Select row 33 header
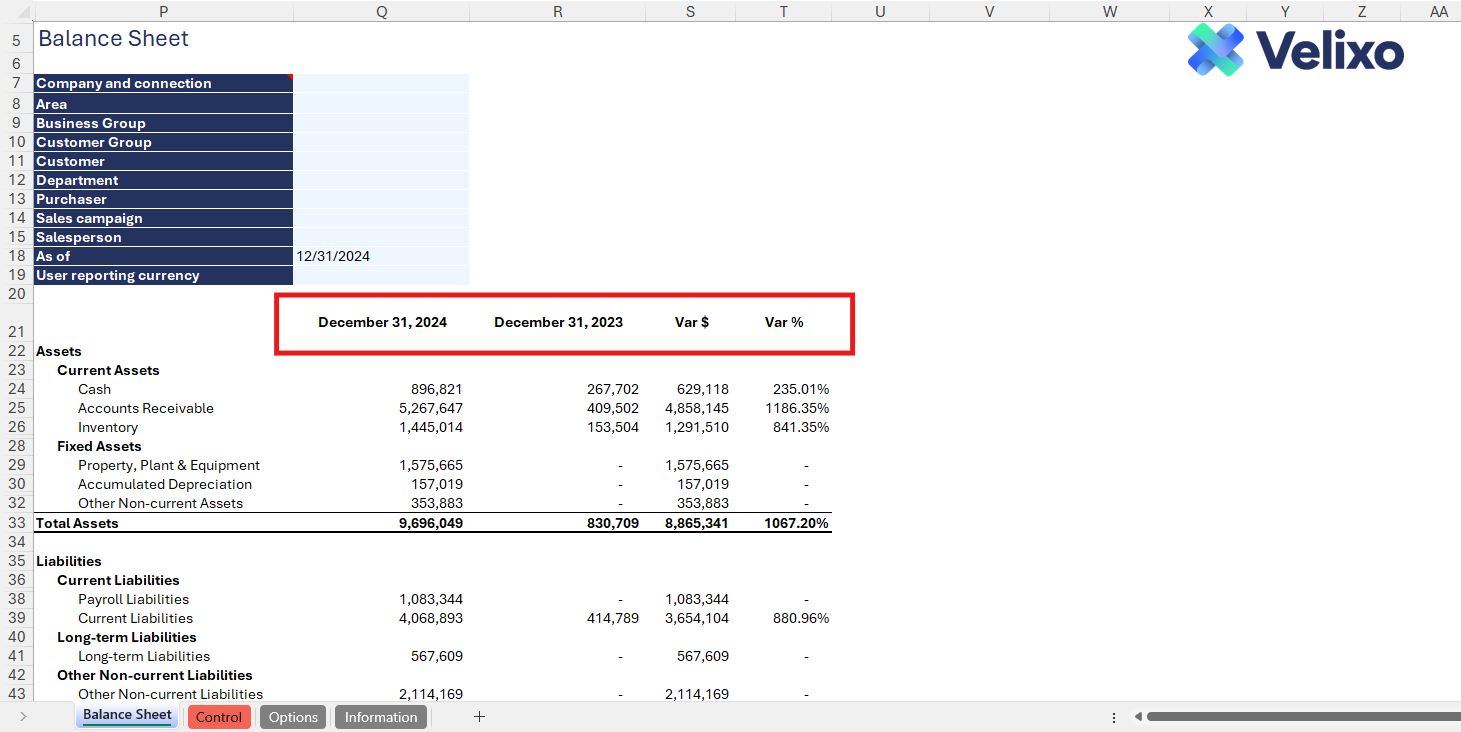 point(16,523)
